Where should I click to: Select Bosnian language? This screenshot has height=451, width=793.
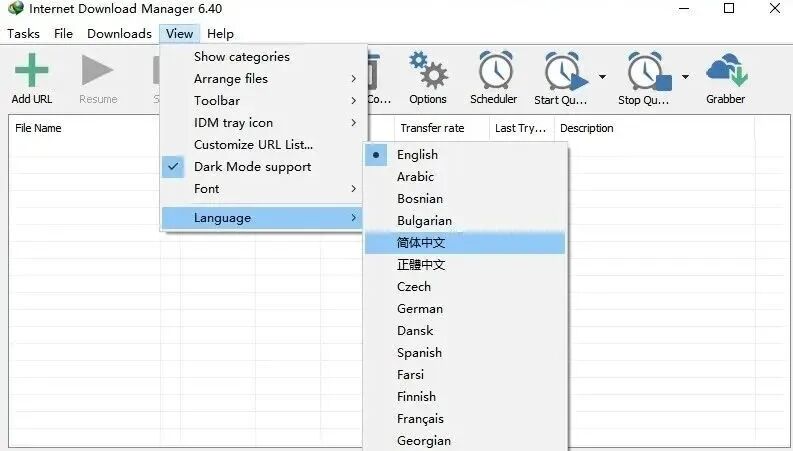point(465,199)
